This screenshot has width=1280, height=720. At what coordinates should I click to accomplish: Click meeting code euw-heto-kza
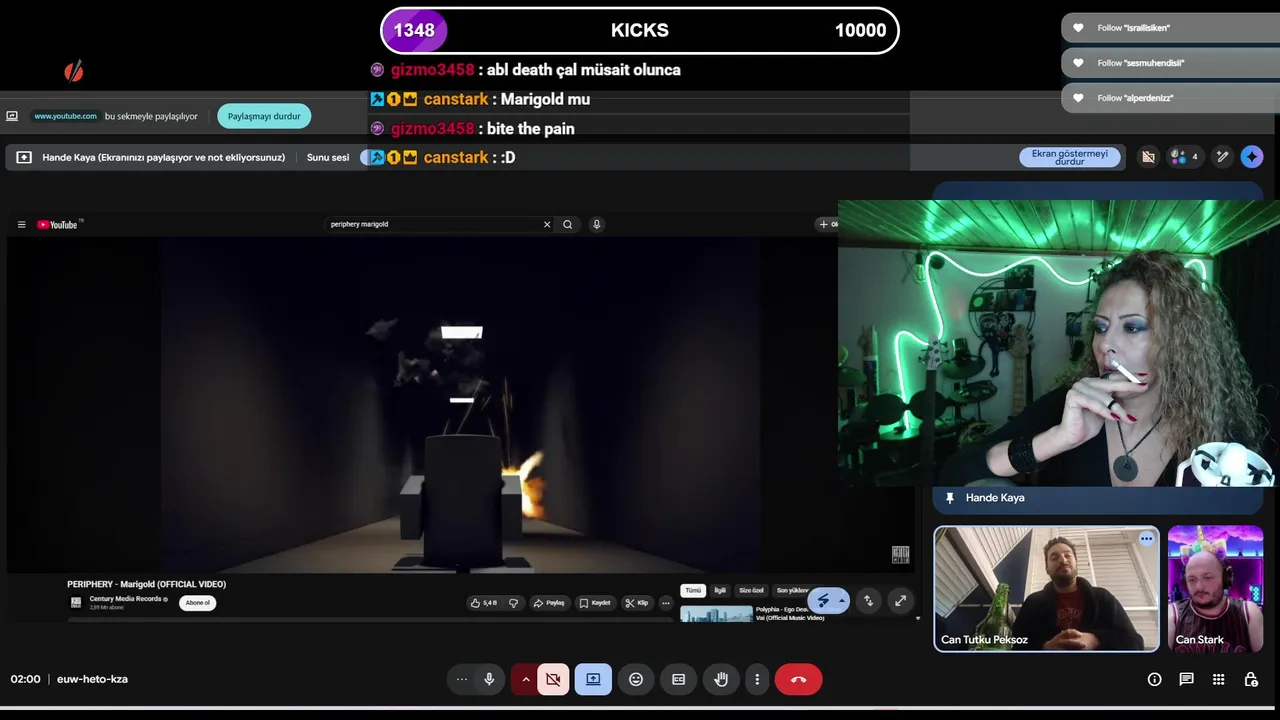click(92, 679)
